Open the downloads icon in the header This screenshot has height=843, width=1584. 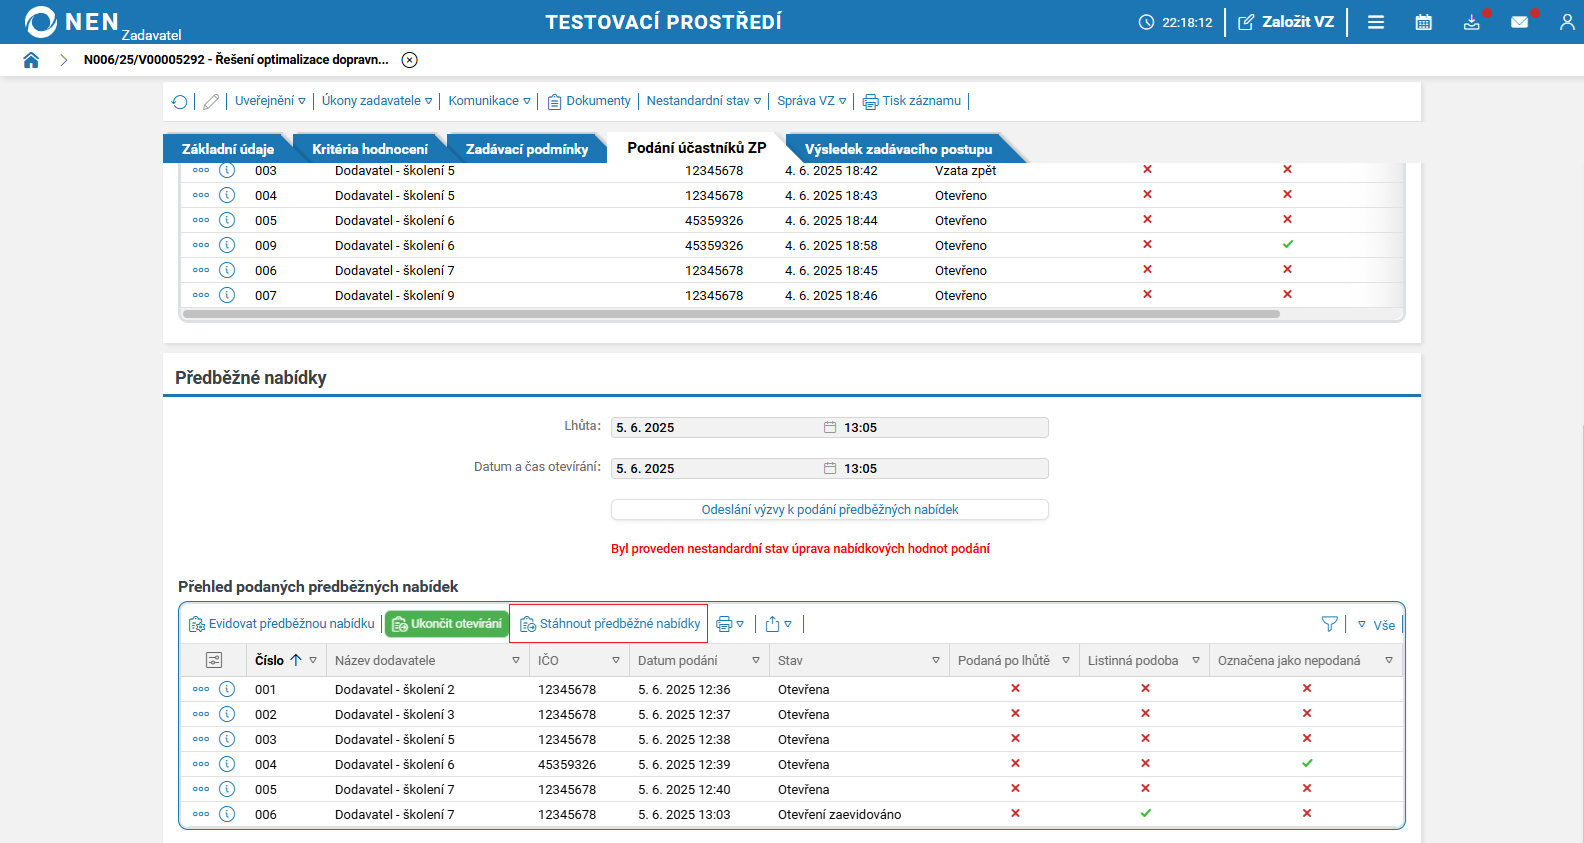pyautogui.click(x=1472, y=22)
